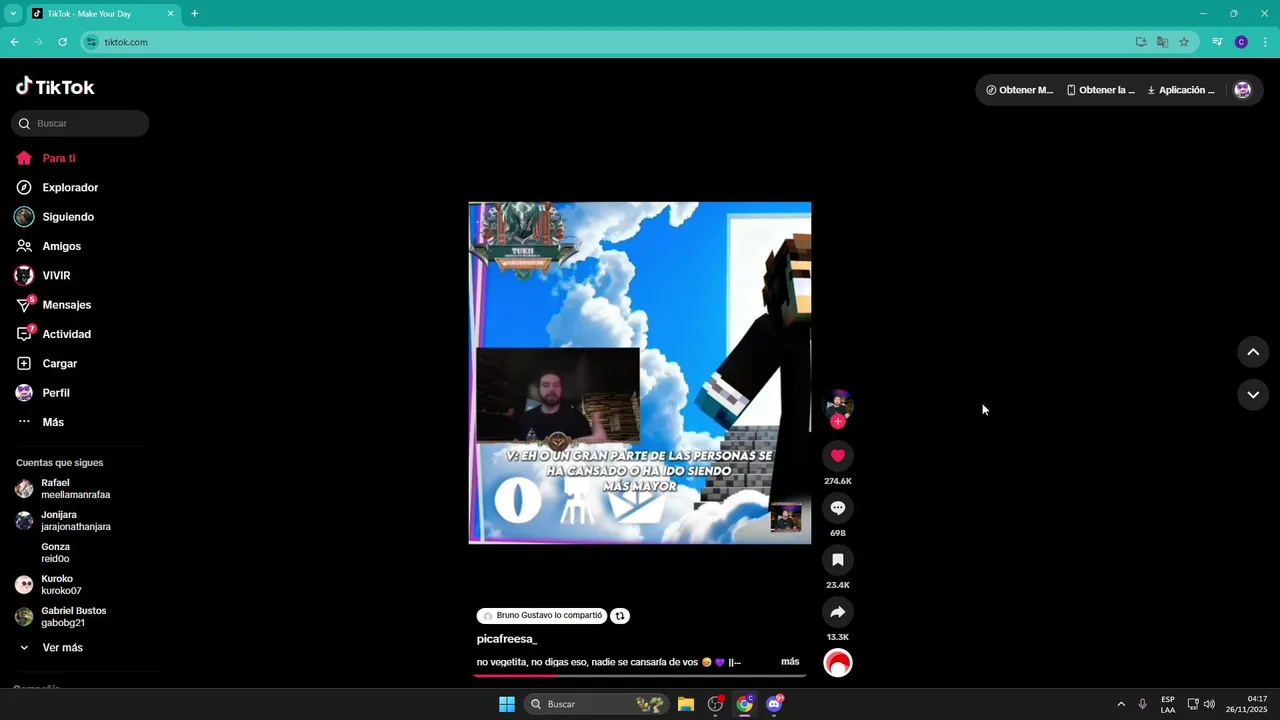Open picafreesa_ username link
This screenshot has width=1280, height=720.
(x=507, y=639)
